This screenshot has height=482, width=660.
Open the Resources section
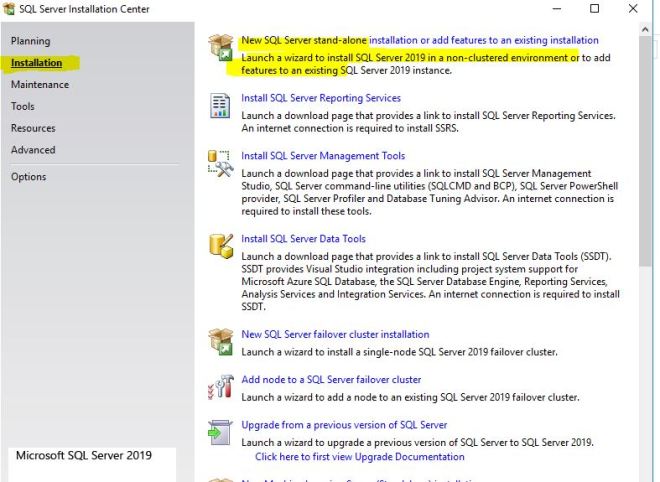pos(33,128)
